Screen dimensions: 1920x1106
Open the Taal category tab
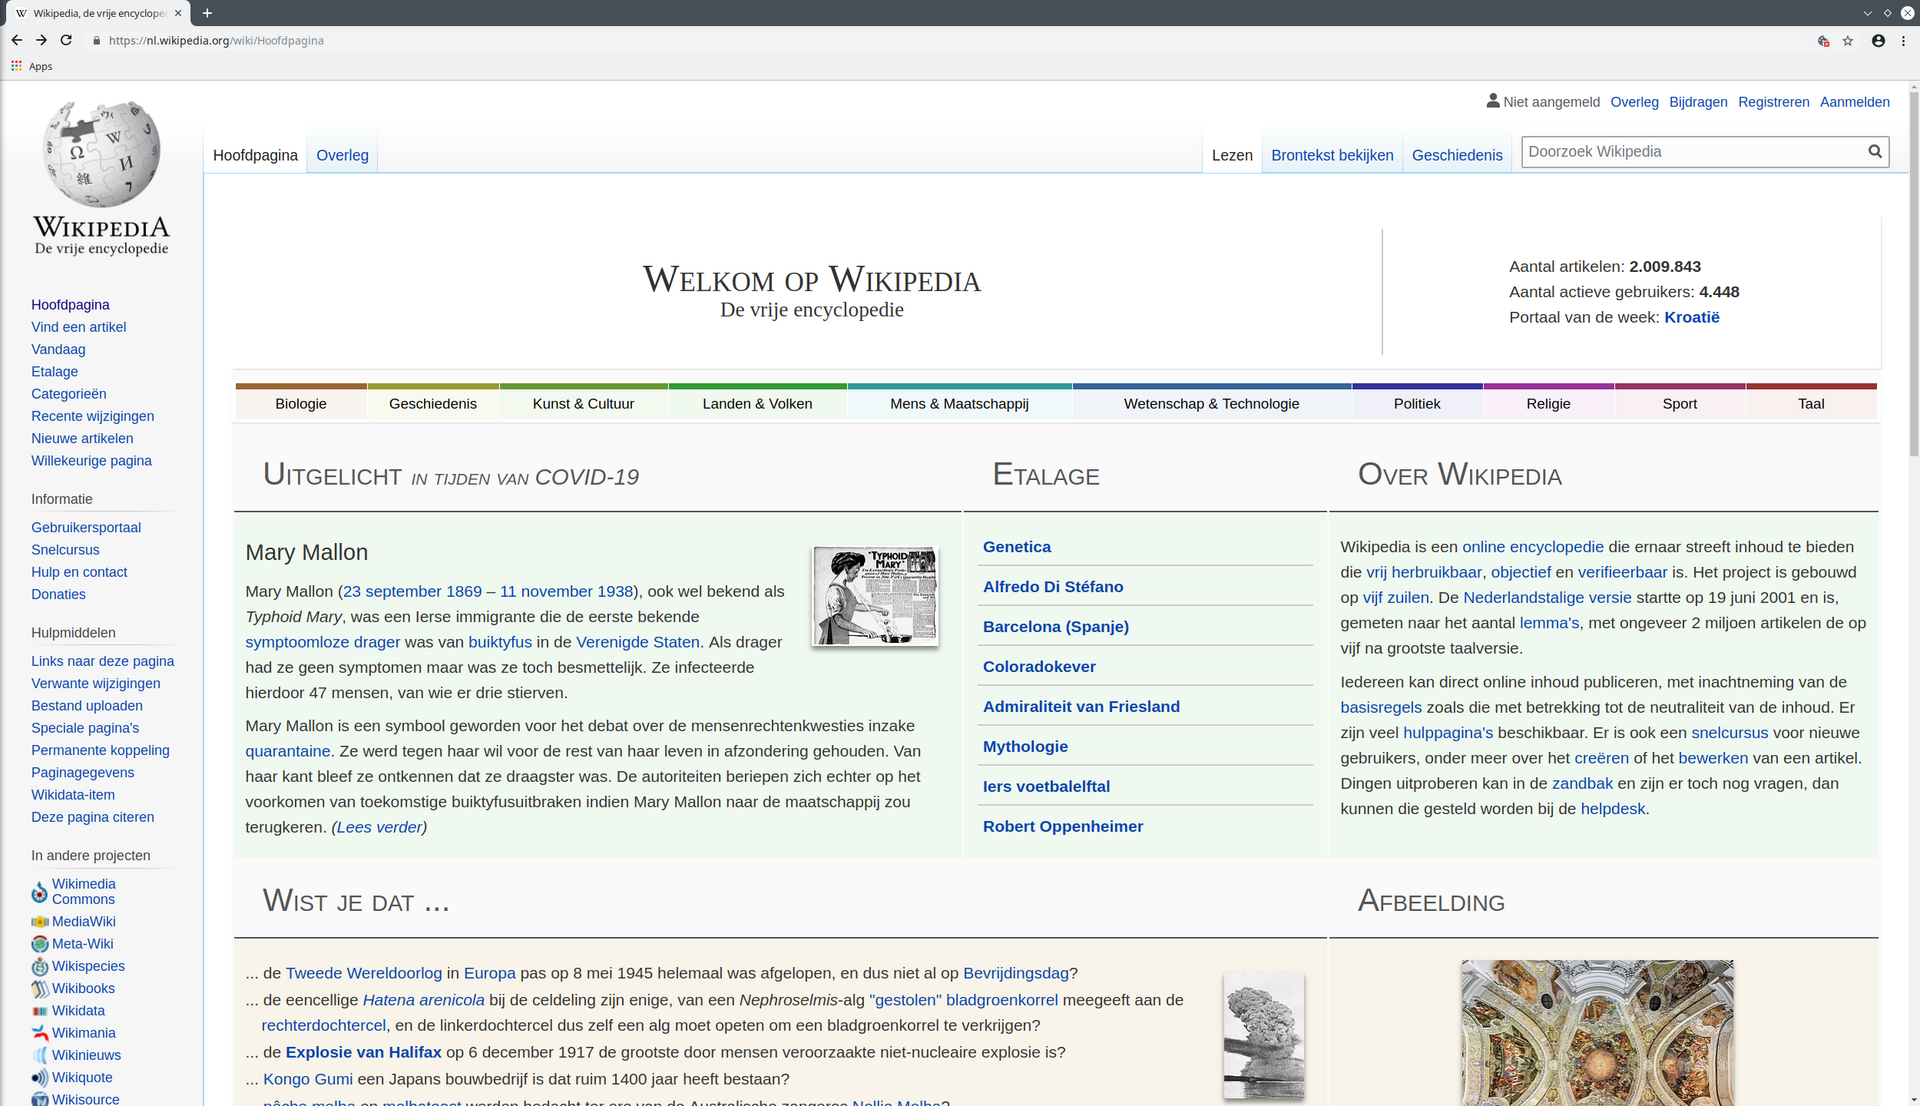click(1811, 404)
